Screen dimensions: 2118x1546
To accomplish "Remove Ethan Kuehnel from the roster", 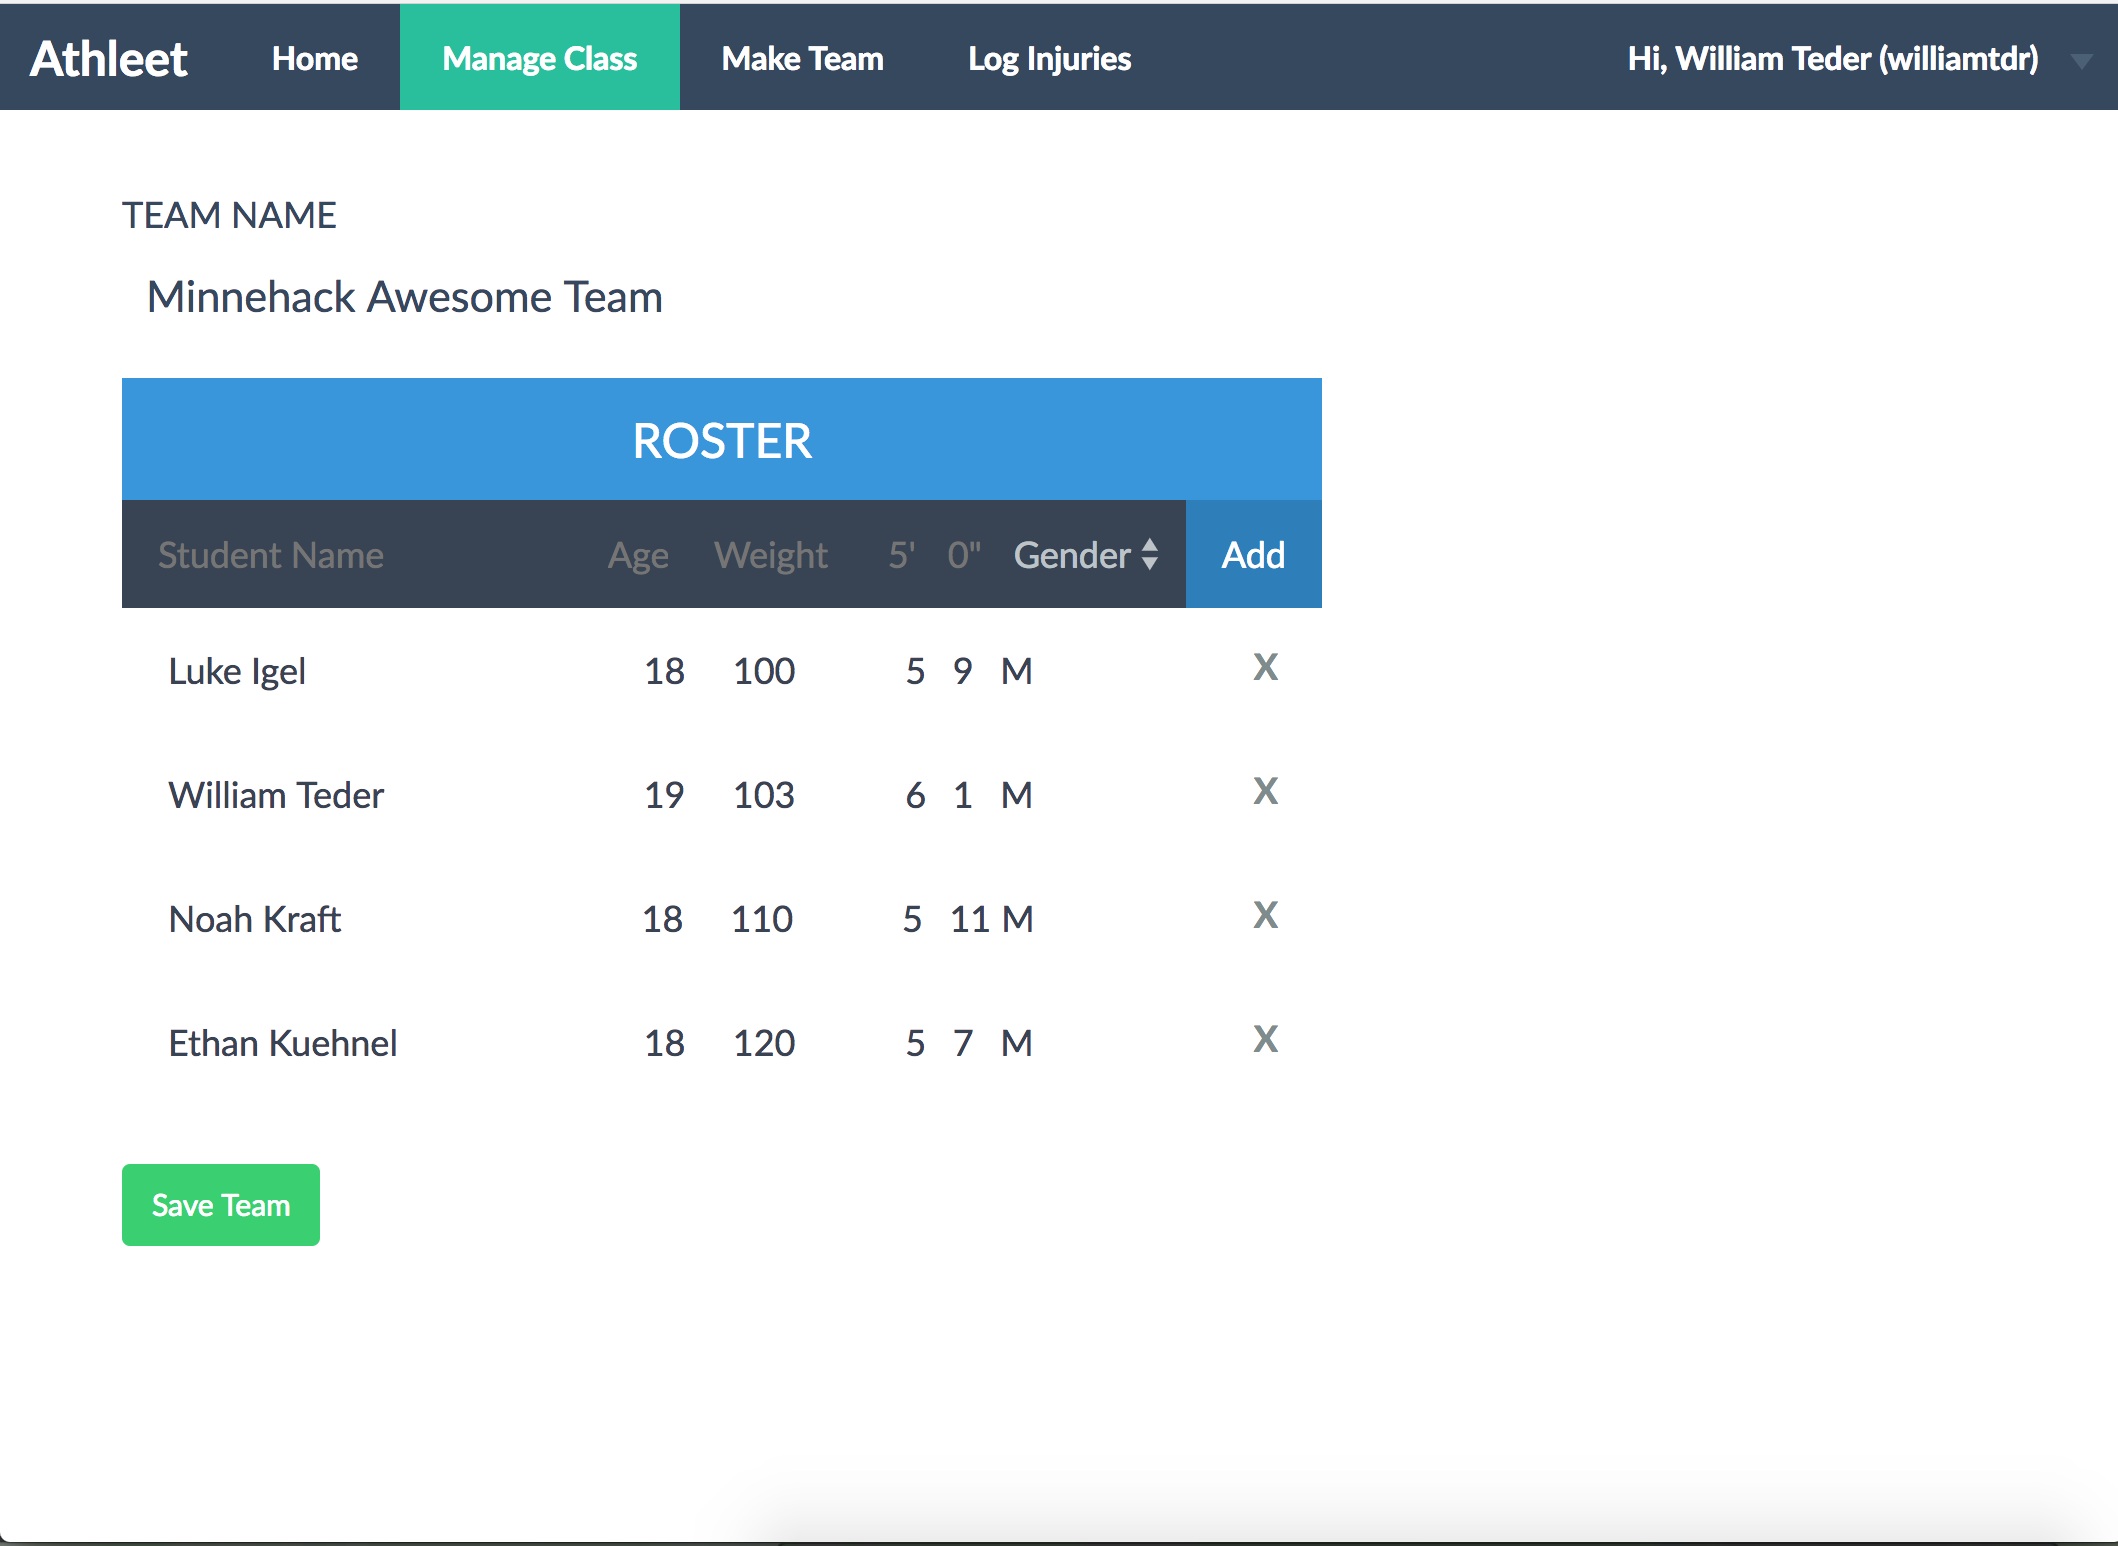I will pyautogui.click(x=1265, y=1039).
